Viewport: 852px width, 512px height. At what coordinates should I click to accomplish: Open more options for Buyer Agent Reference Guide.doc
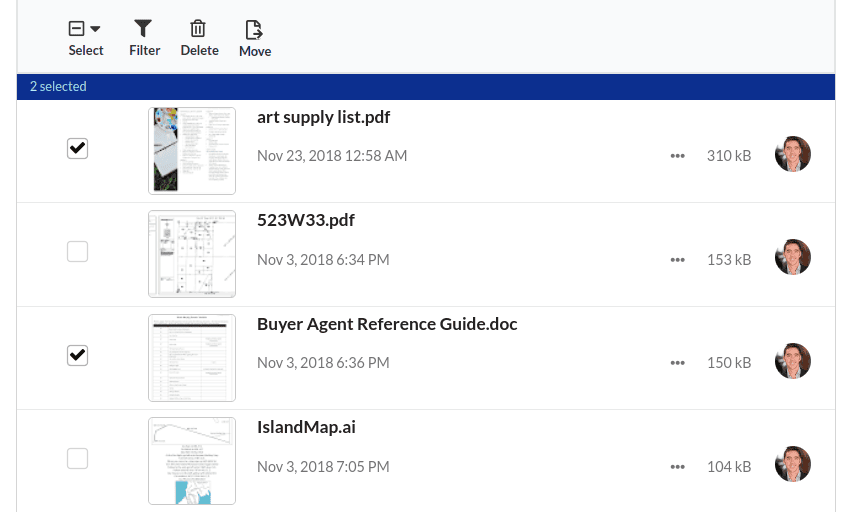click(677, 363)
